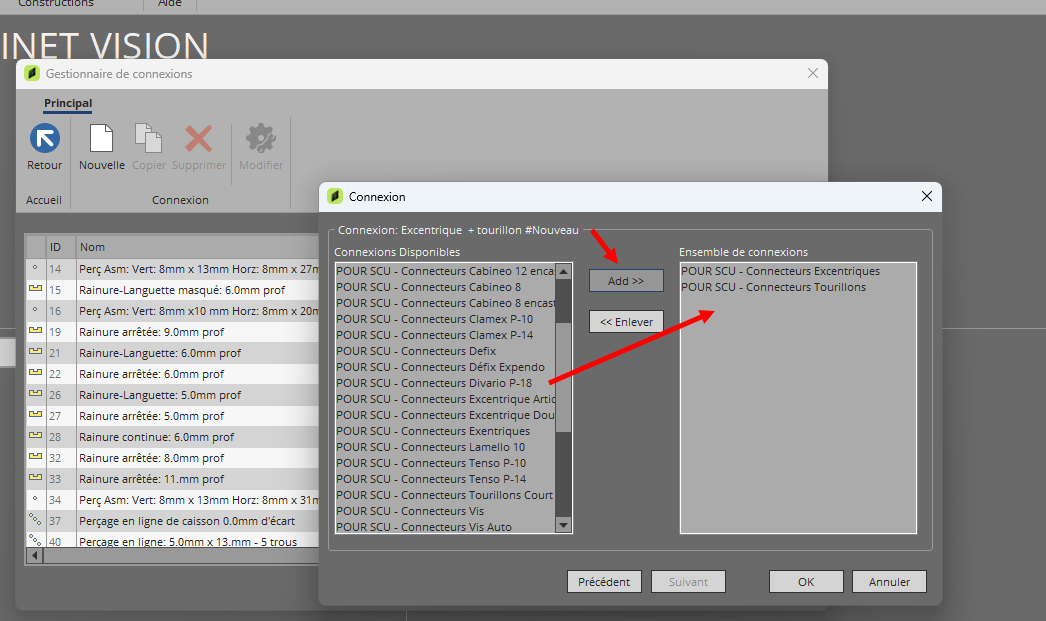Click the groove icon in row 28

click(35, 436)
